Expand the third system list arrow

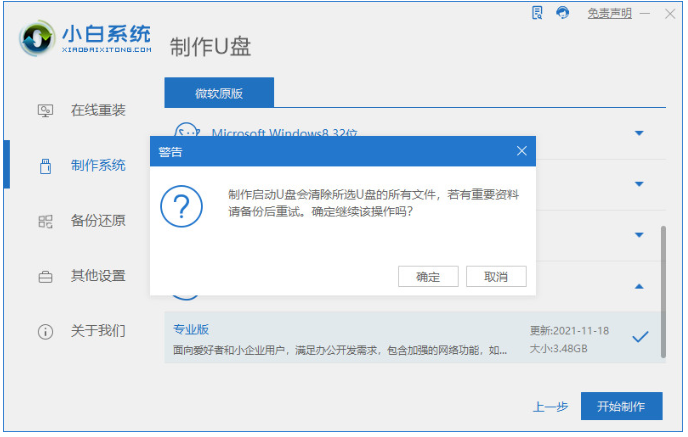tap(639, 235)
